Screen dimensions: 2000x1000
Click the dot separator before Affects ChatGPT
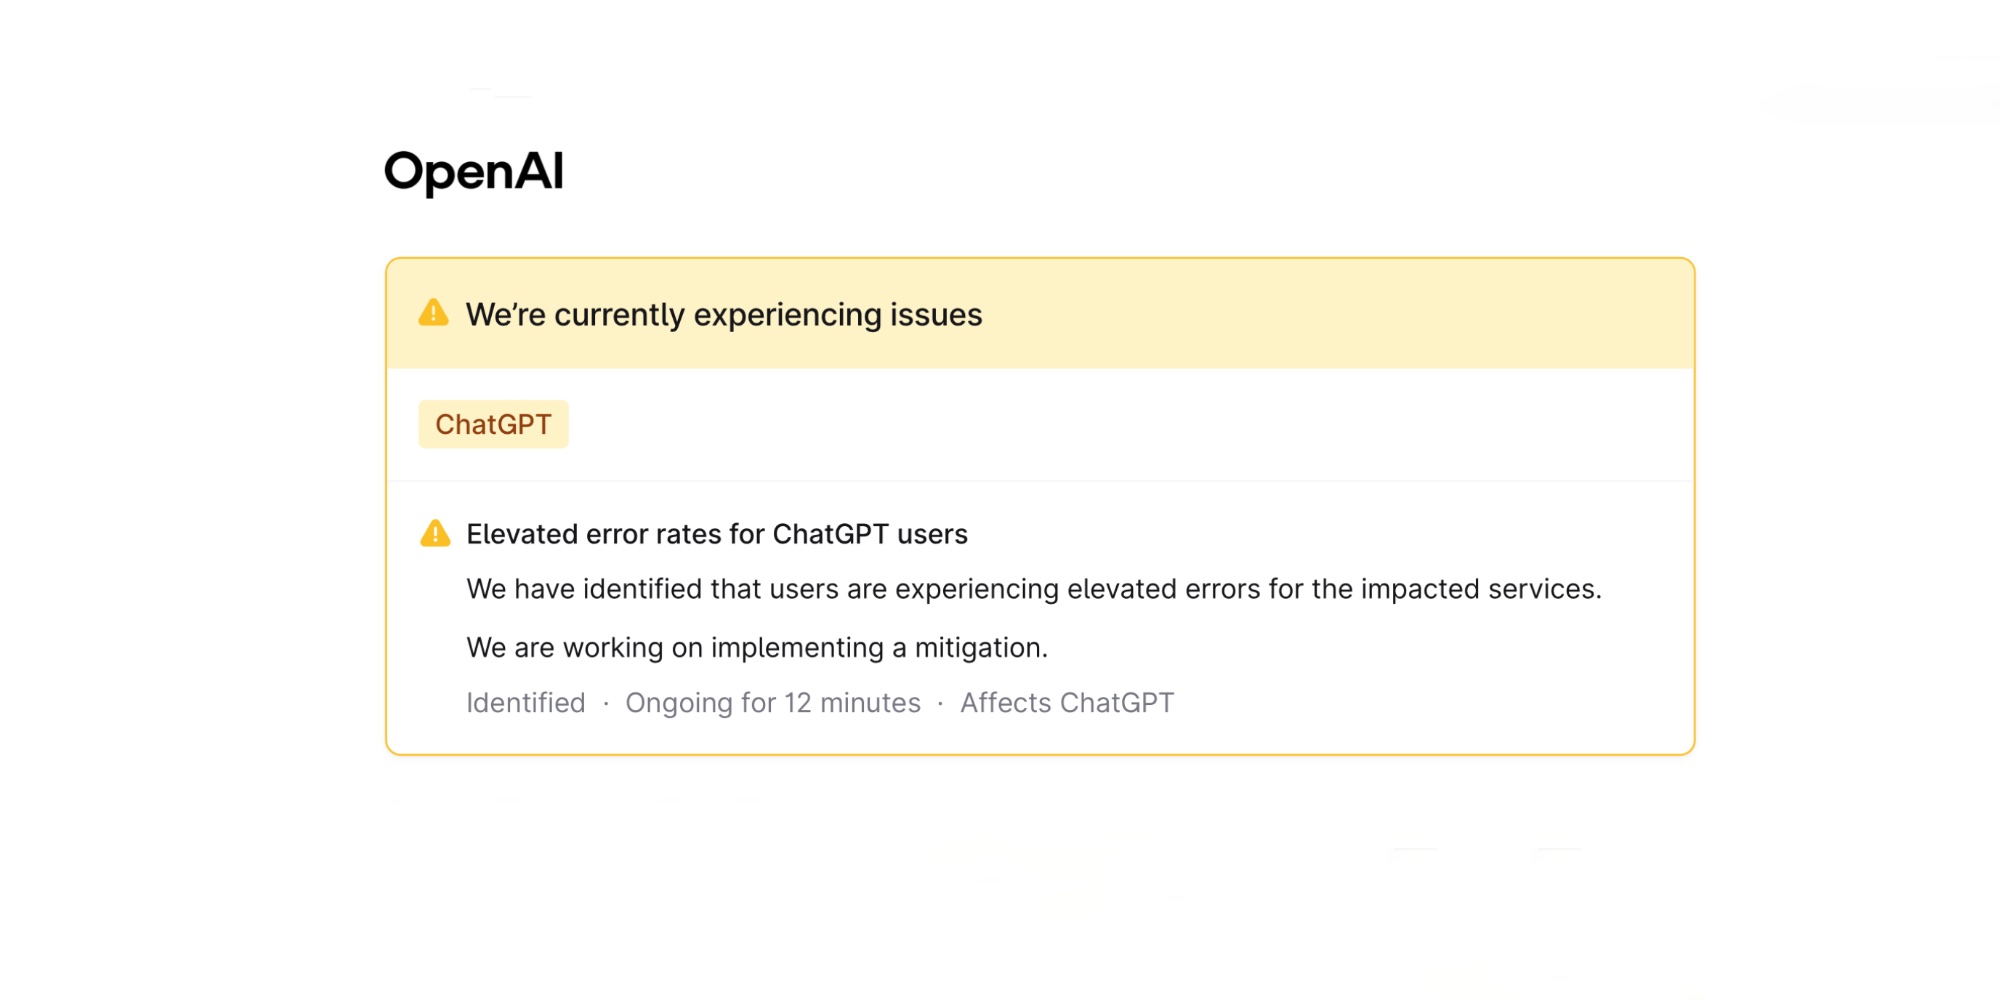(940, 704)
